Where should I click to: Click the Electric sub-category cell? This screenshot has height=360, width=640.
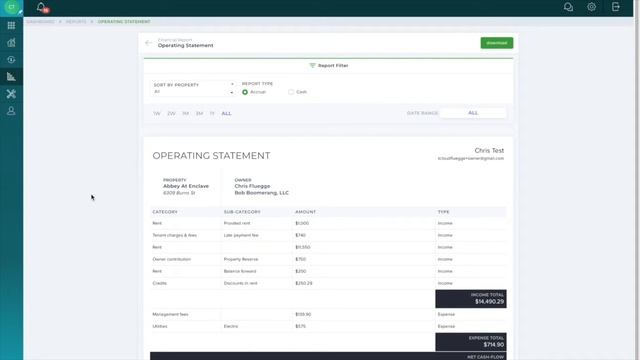tap(231, 327)
